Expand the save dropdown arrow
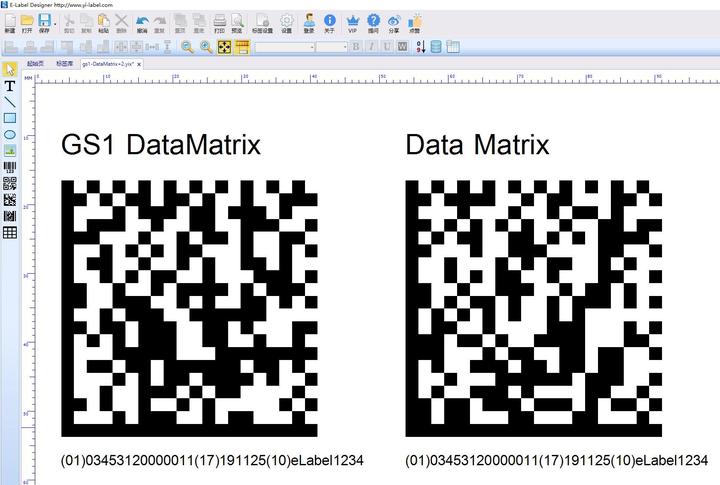 [x=55, y=24]
